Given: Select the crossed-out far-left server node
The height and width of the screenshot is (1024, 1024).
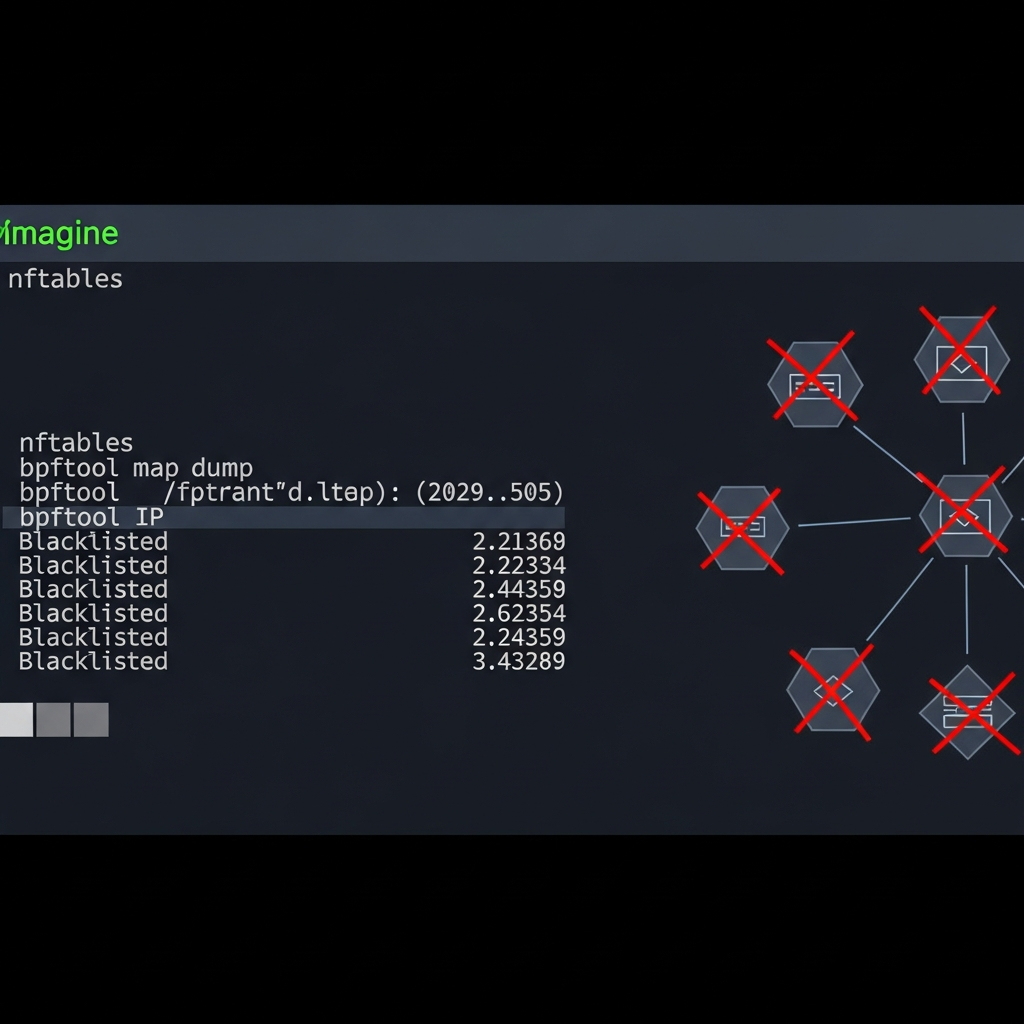Looking at the screenshot, I should coord(742,528).
